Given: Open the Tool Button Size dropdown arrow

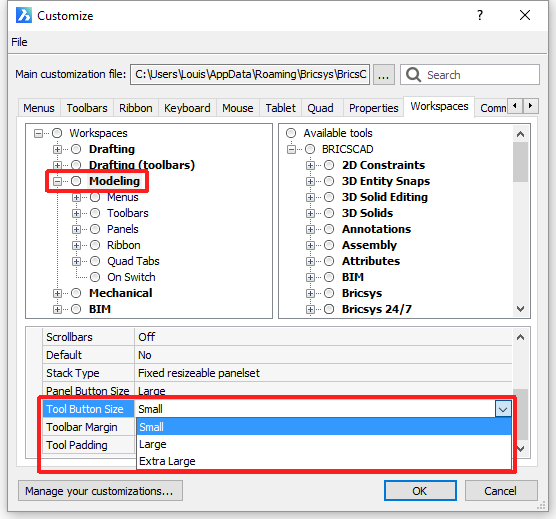Looking at the screenshot, I should pos(503,409).
